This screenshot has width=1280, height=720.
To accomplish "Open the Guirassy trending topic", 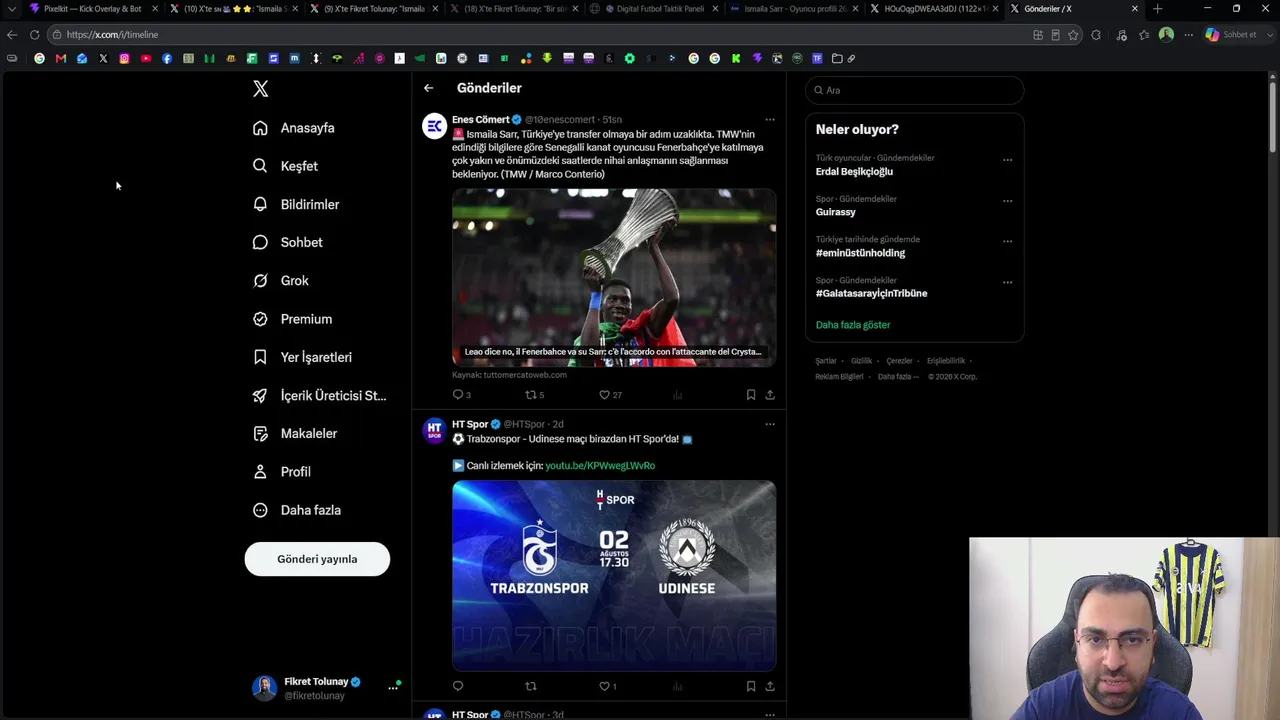I will 836,212.
